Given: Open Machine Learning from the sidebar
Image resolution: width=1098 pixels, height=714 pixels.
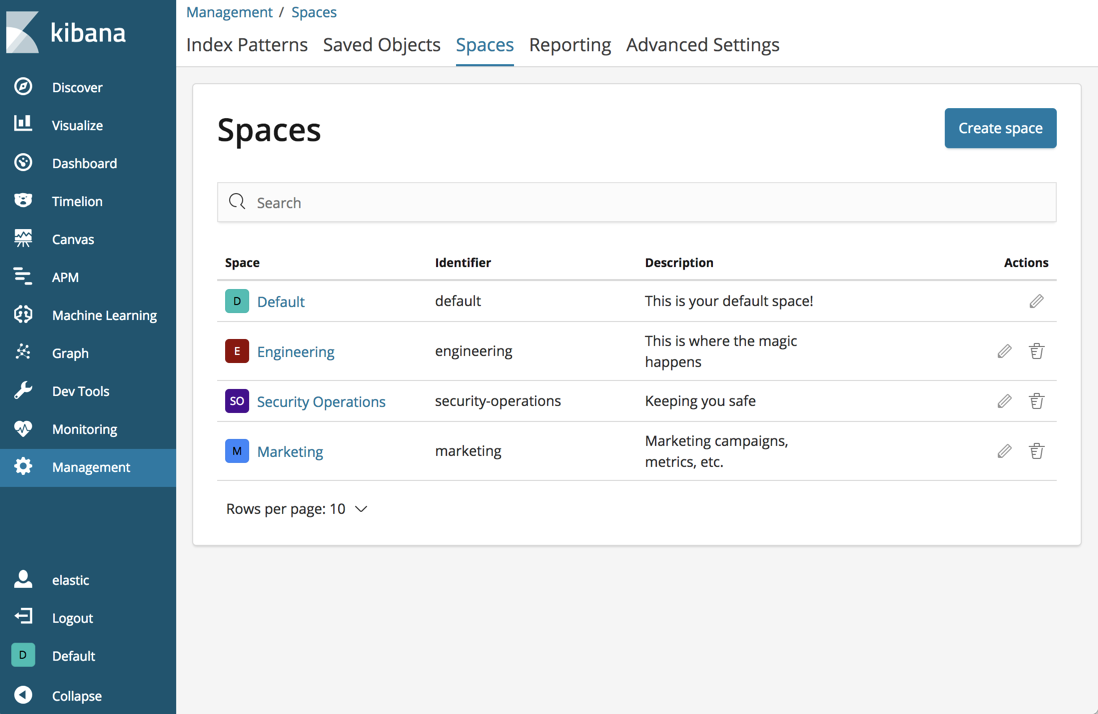Looking at the screenshot, I should pos(22,314).
